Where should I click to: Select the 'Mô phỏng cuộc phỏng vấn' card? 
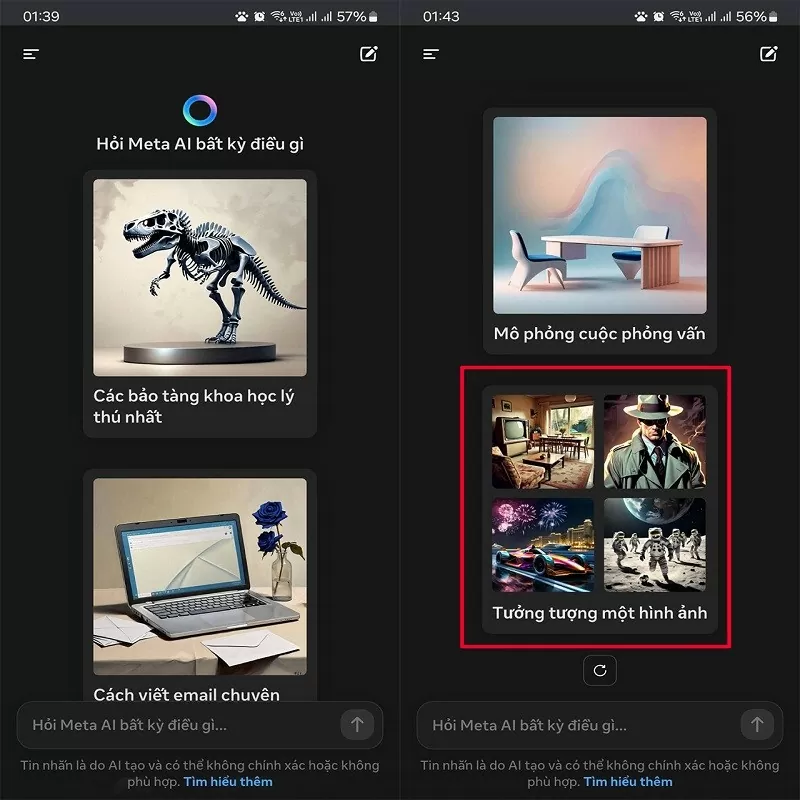click(x=599, y=230)
